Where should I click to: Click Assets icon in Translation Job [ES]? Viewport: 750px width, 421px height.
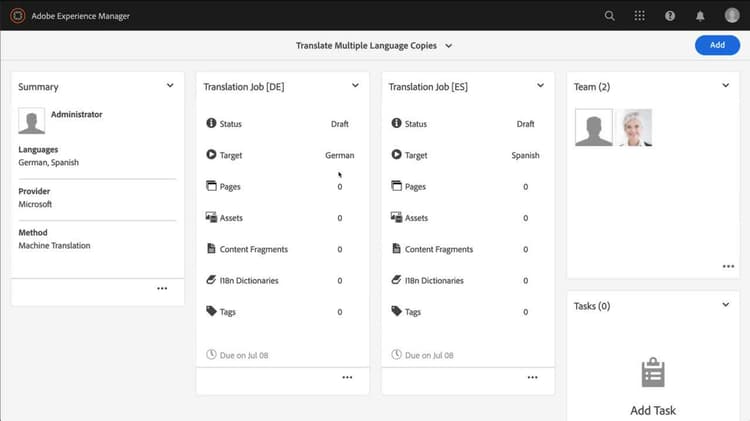point(396,217)
